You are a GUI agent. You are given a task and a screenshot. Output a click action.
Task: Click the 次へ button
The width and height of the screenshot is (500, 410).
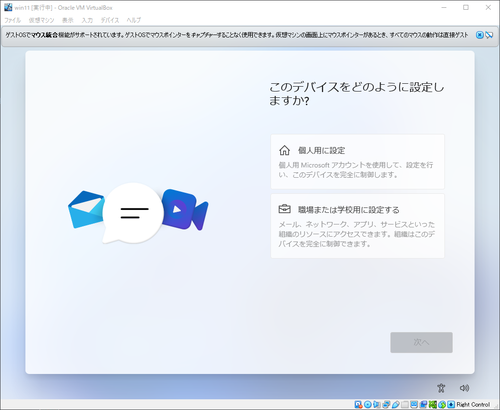pyautogui.click(x=421, y=342)
